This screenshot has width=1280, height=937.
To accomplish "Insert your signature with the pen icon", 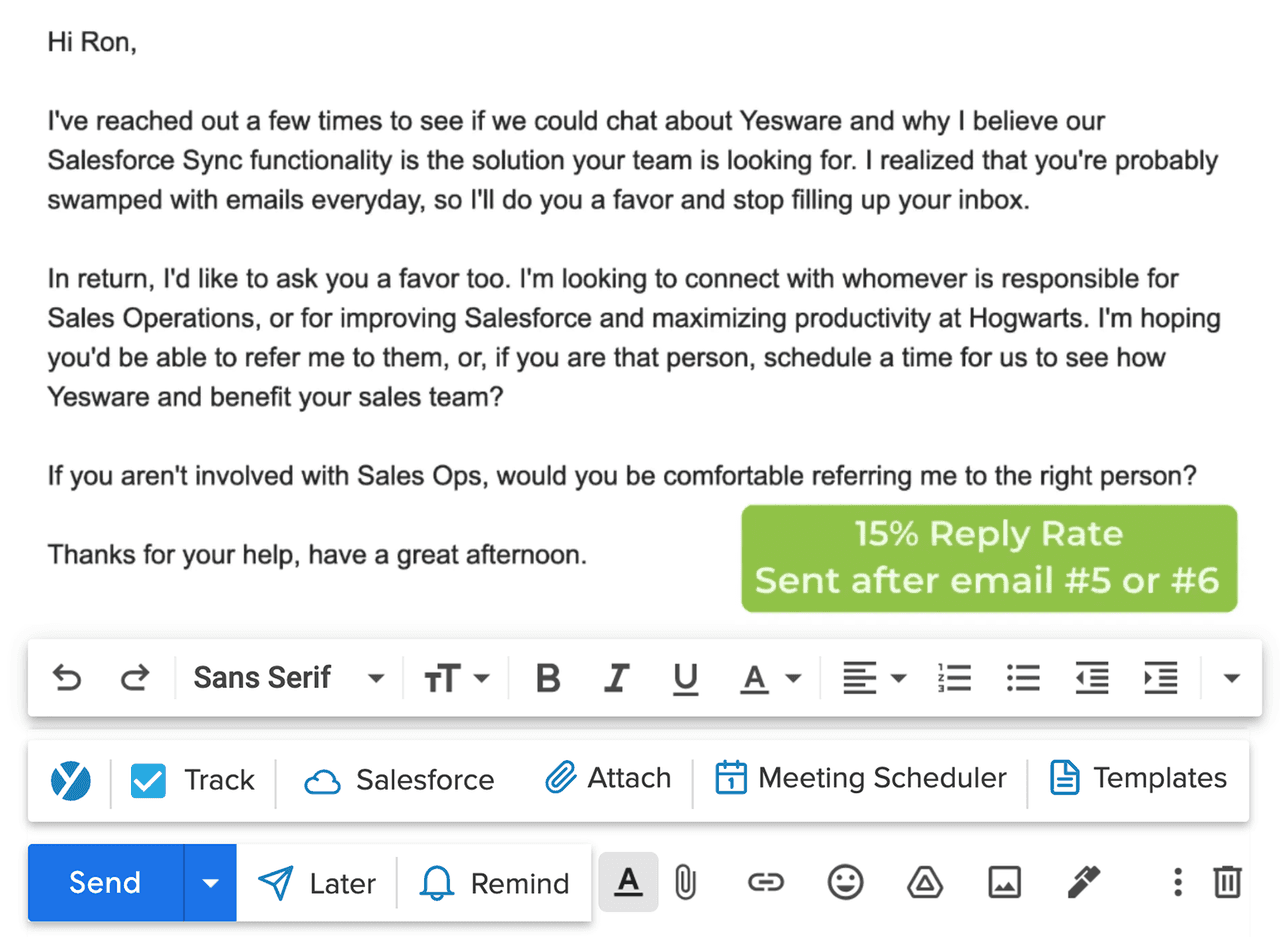I will (1084, 882).
